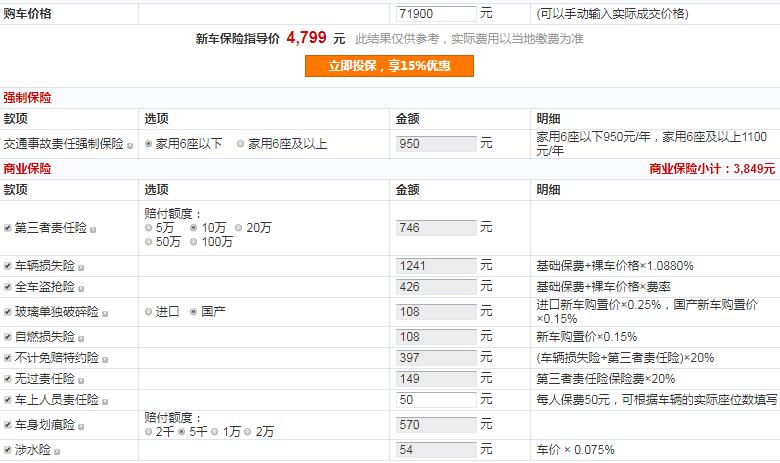Click the red 商业保险 section heading
This screenshot has height=463, width=780.
click(x=27, y=169)
